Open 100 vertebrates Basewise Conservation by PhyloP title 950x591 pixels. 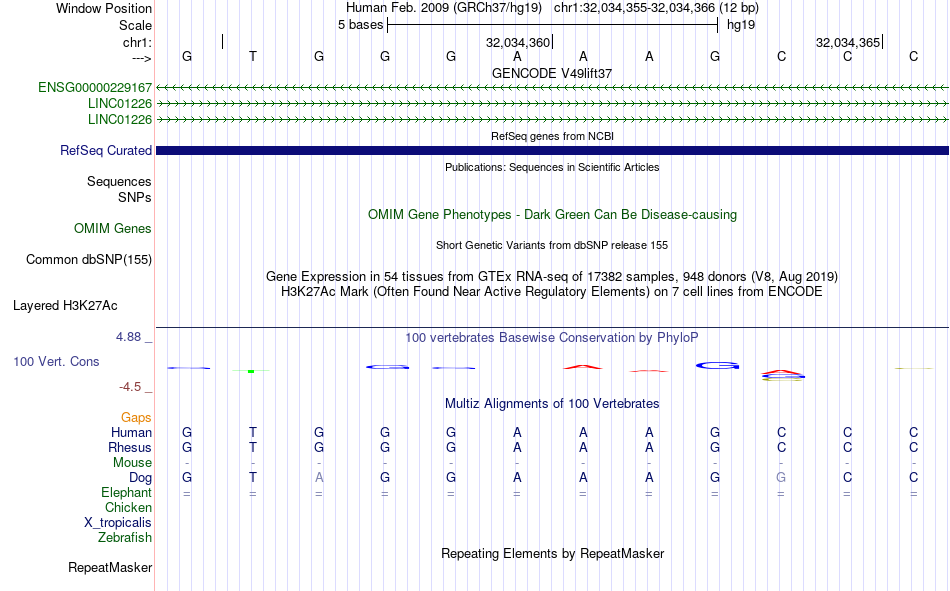tap(552, 338)
